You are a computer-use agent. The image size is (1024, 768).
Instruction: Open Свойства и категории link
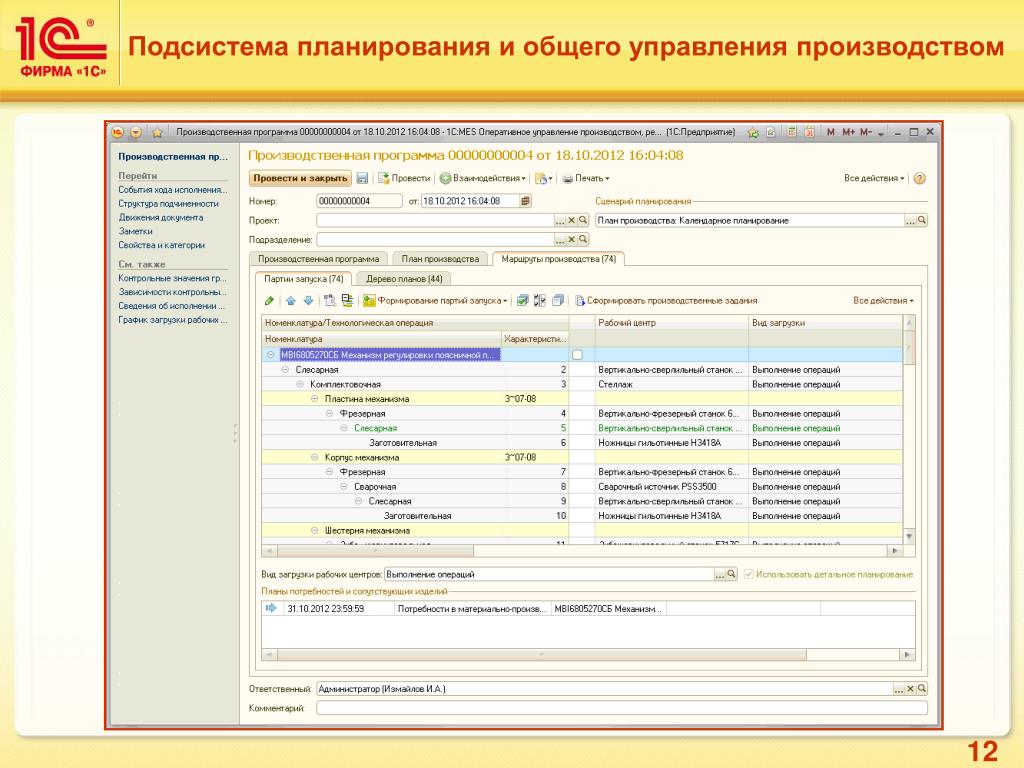(161, 245)
